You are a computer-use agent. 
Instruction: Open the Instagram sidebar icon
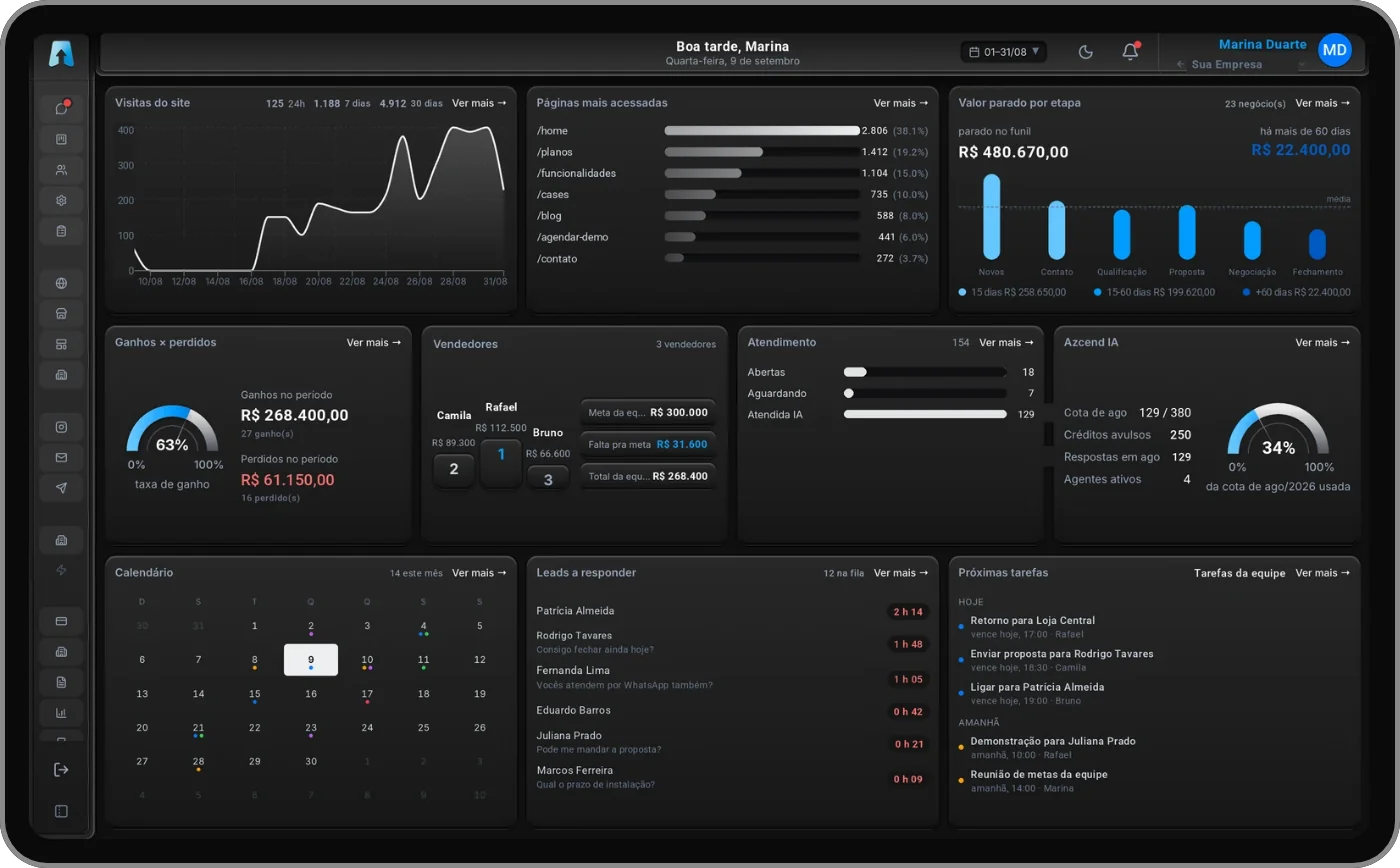coord(61,427)
